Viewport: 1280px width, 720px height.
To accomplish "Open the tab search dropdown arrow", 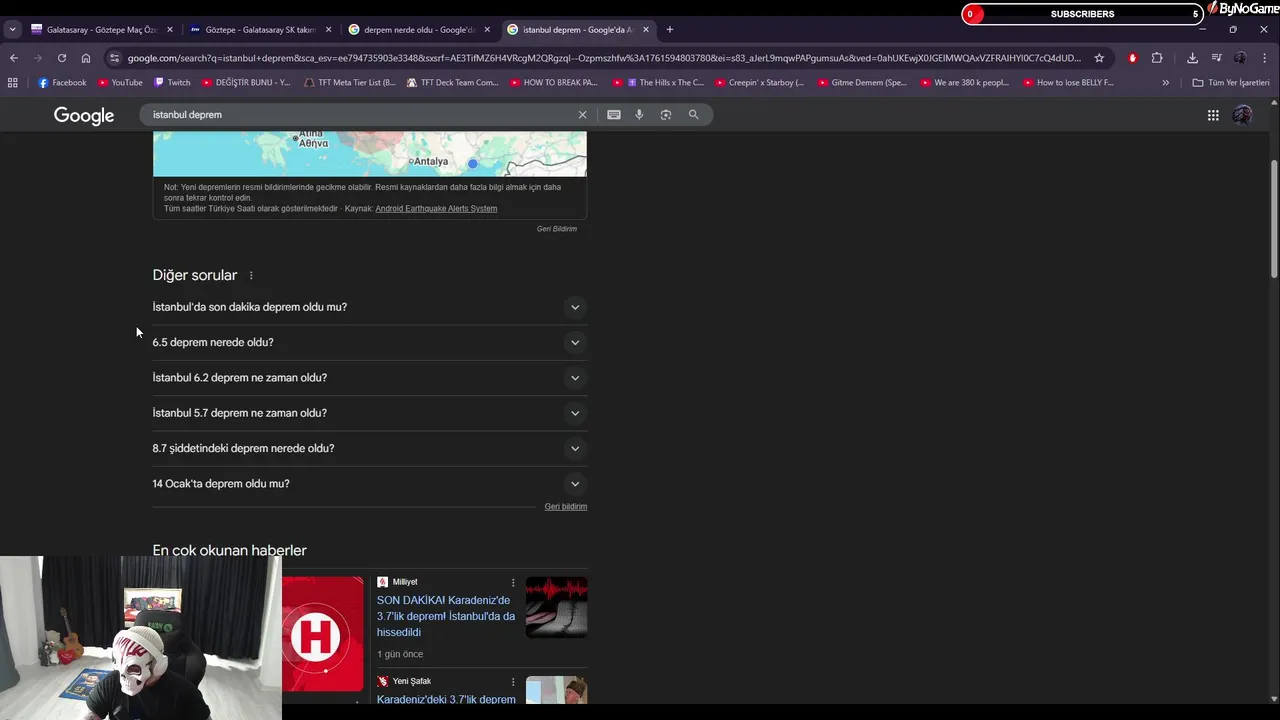I will click(x=12, y=30).
